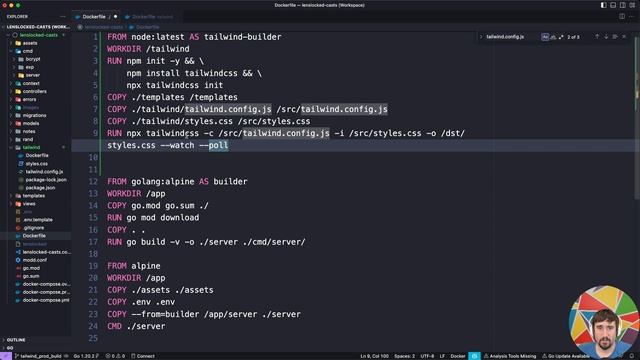
Task: Open modd.conf file
Action: point(34,260)
